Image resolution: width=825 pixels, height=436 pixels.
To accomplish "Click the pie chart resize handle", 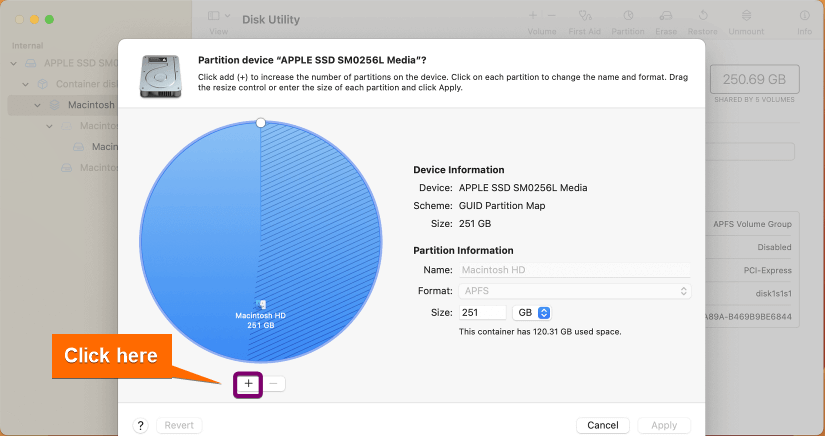I will (260, 123).
